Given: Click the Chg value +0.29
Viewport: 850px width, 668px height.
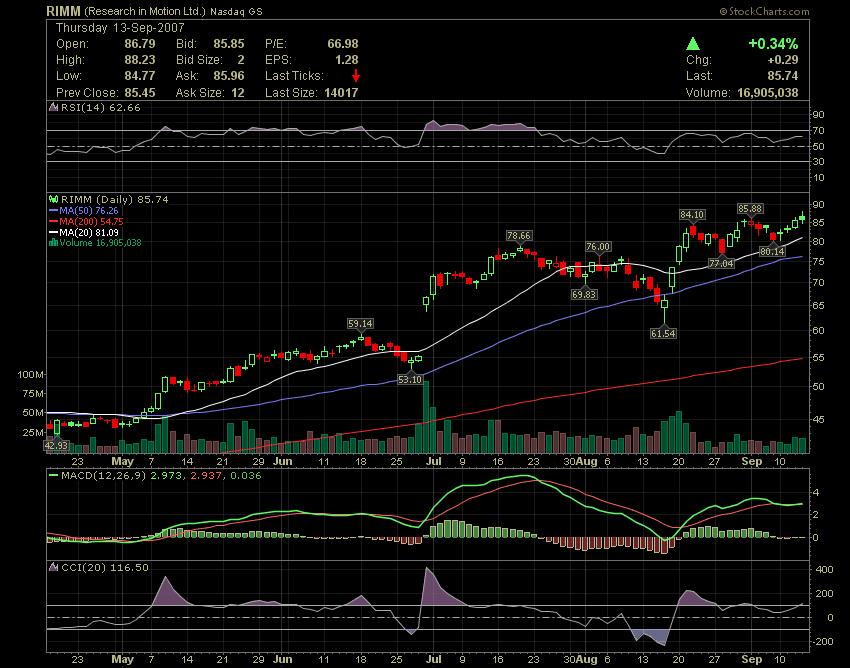Looking at the screenshot, I should click(783, 60).
